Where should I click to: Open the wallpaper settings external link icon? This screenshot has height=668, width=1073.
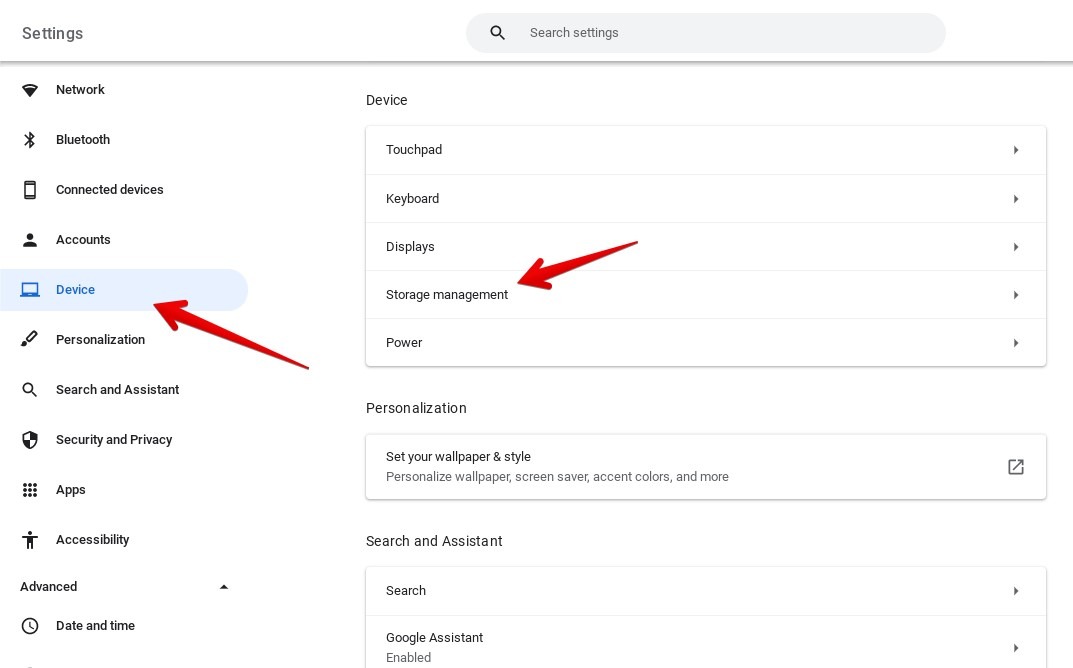pos(1015,466)
